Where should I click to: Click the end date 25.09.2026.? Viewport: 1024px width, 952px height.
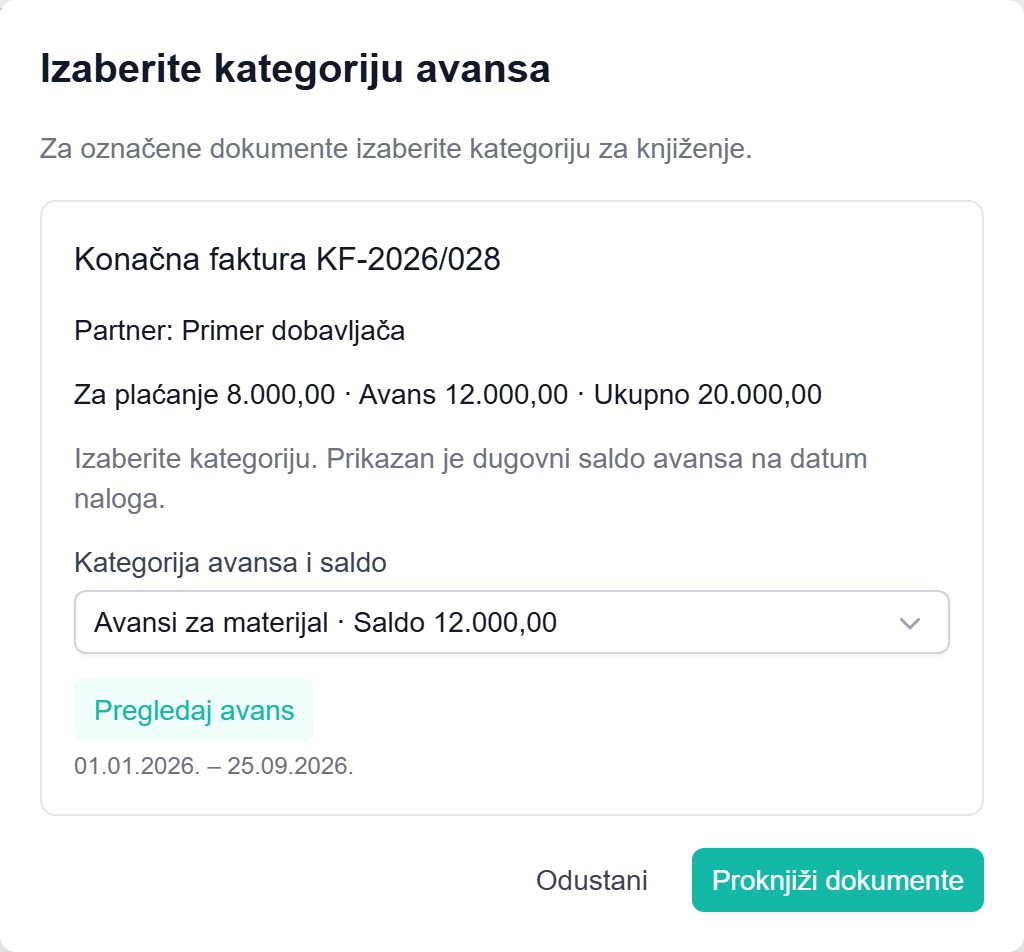(x=290, y=766)
